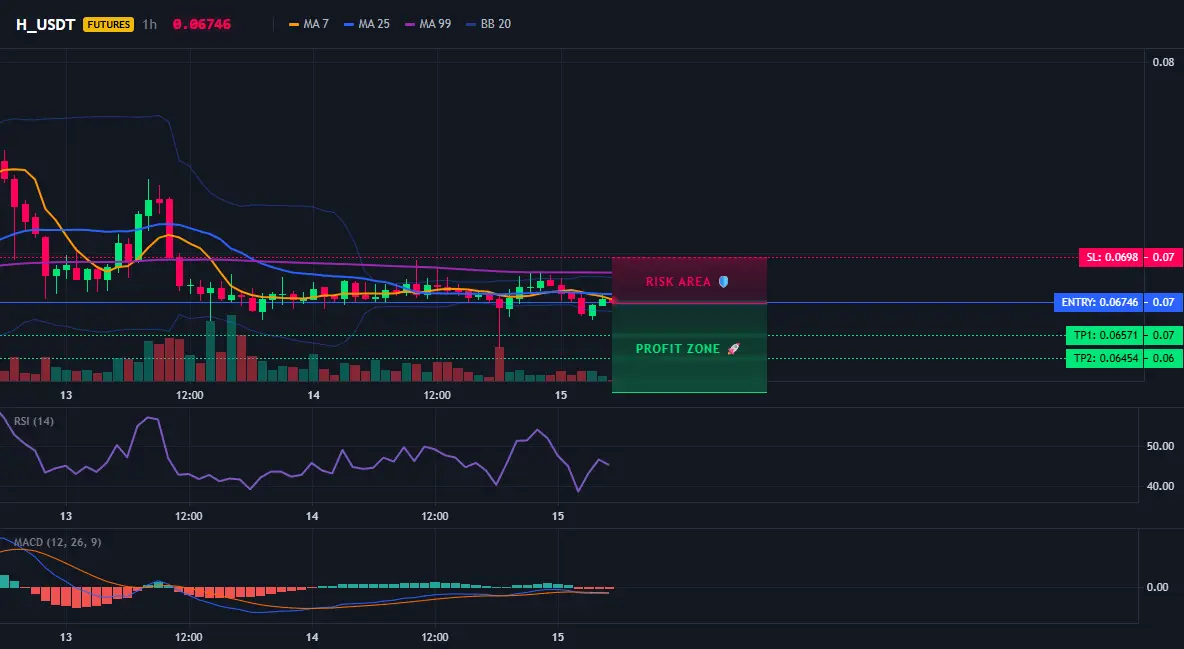Toggle the MA 25 legend entry
The width and height of the screenshot is (1184, 649).
point(367,24)
